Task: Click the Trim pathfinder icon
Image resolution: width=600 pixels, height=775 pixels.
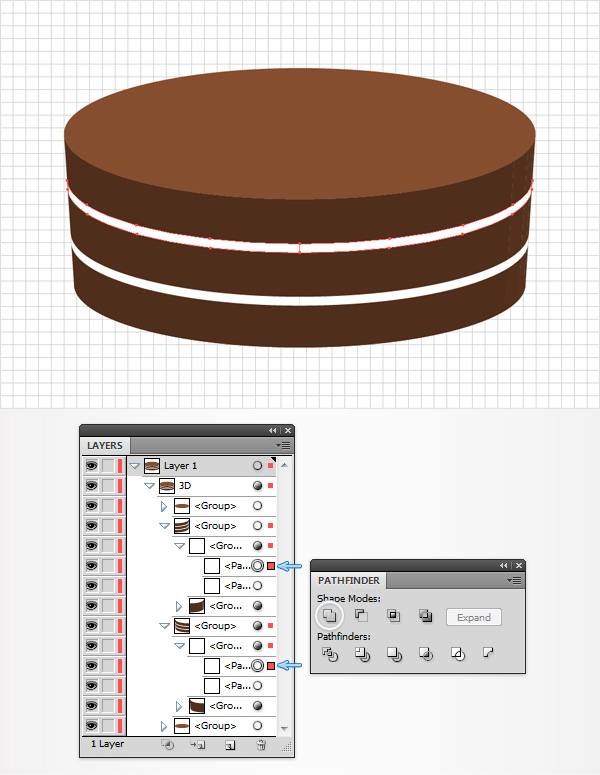Action: [362, 654]
